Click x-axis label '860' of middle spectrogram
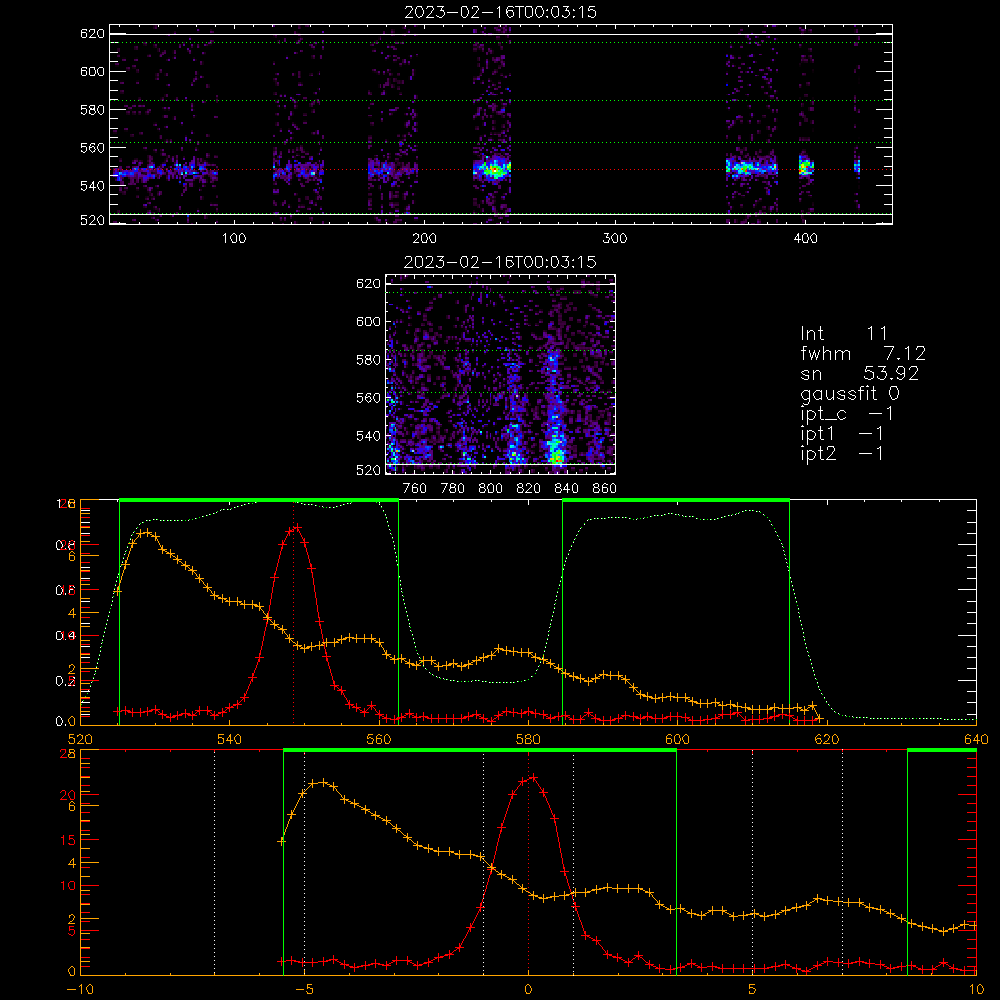This screenshot has height=1000, width=1000. [x=605, y=489]
